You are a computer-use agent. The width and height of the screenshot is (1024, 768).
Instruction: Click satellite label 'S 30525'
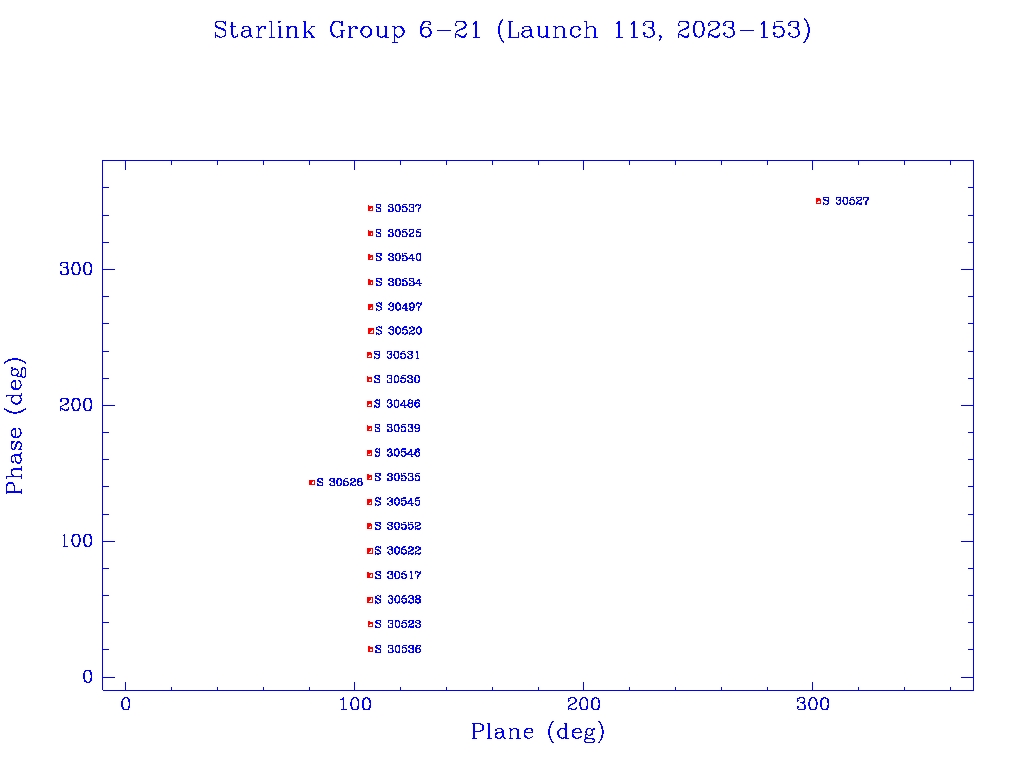(398, 233)
